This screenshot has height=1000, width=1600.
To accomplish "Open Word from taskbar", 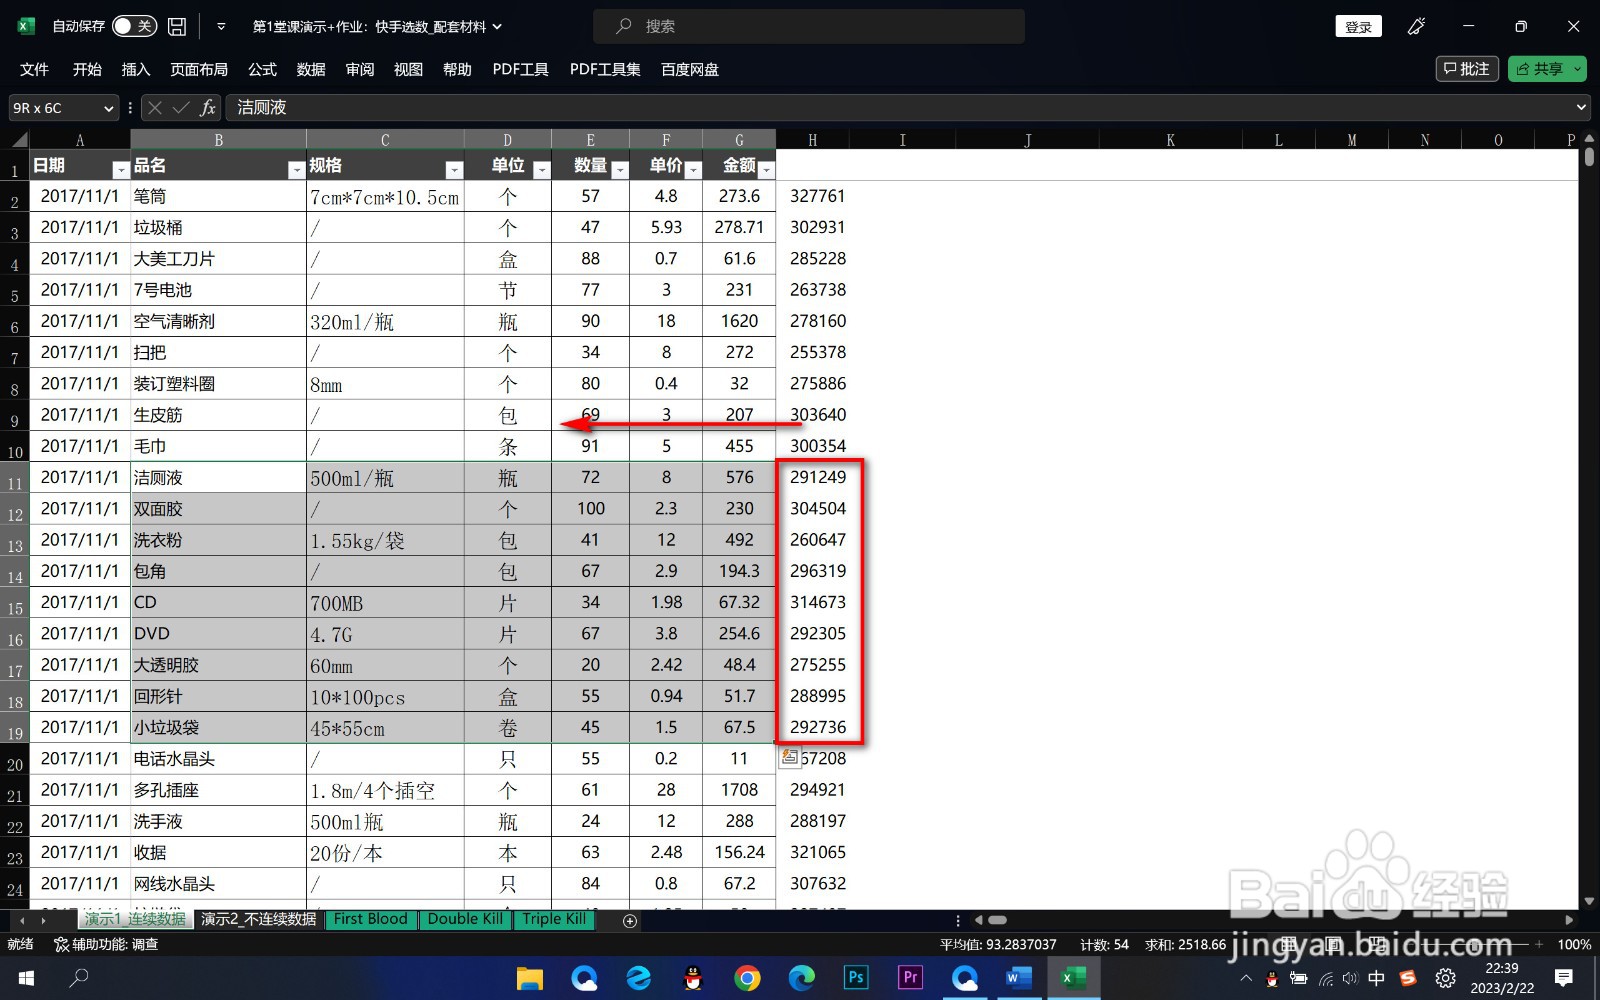I will 1019,978.
